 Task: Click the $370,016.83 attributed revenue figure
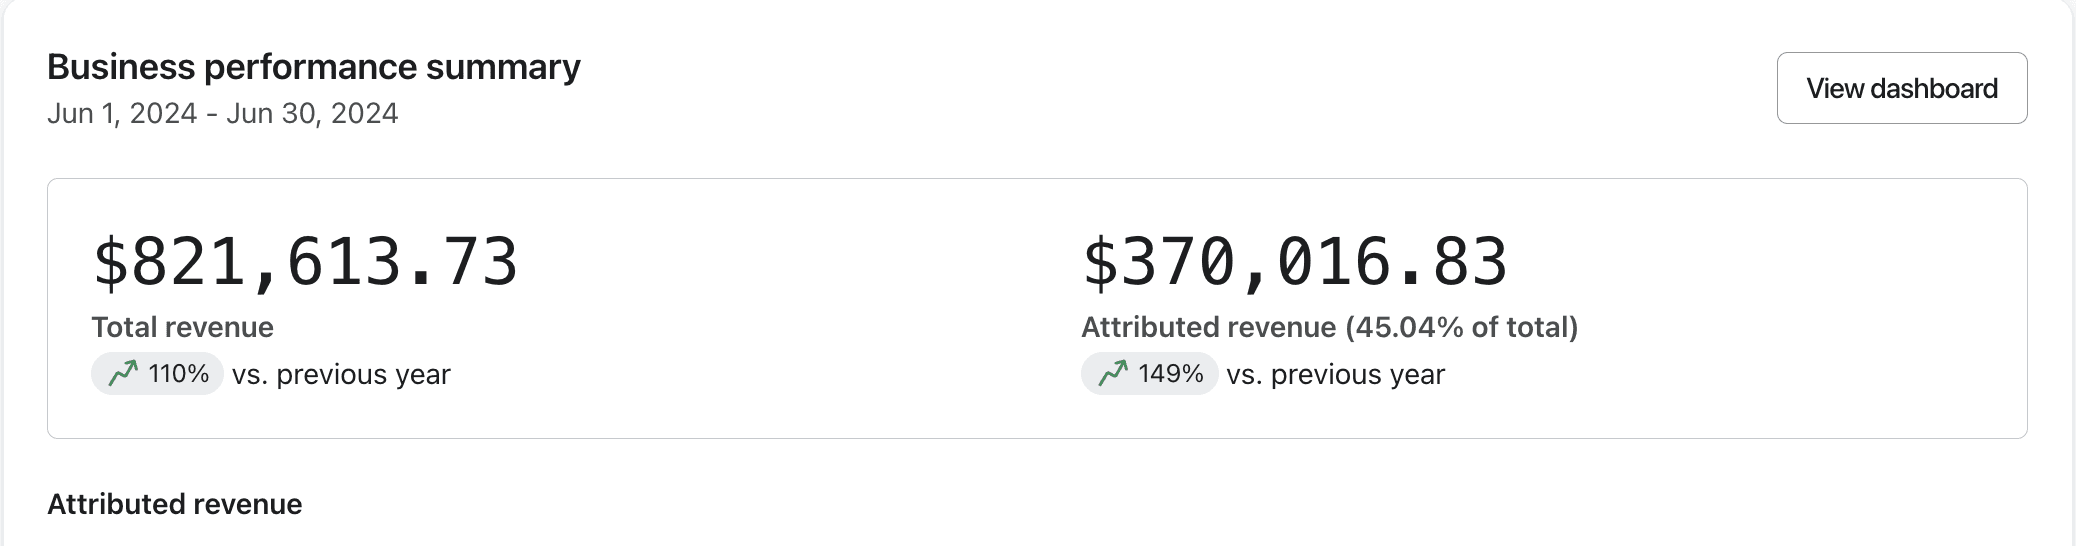click(1294, 262)
